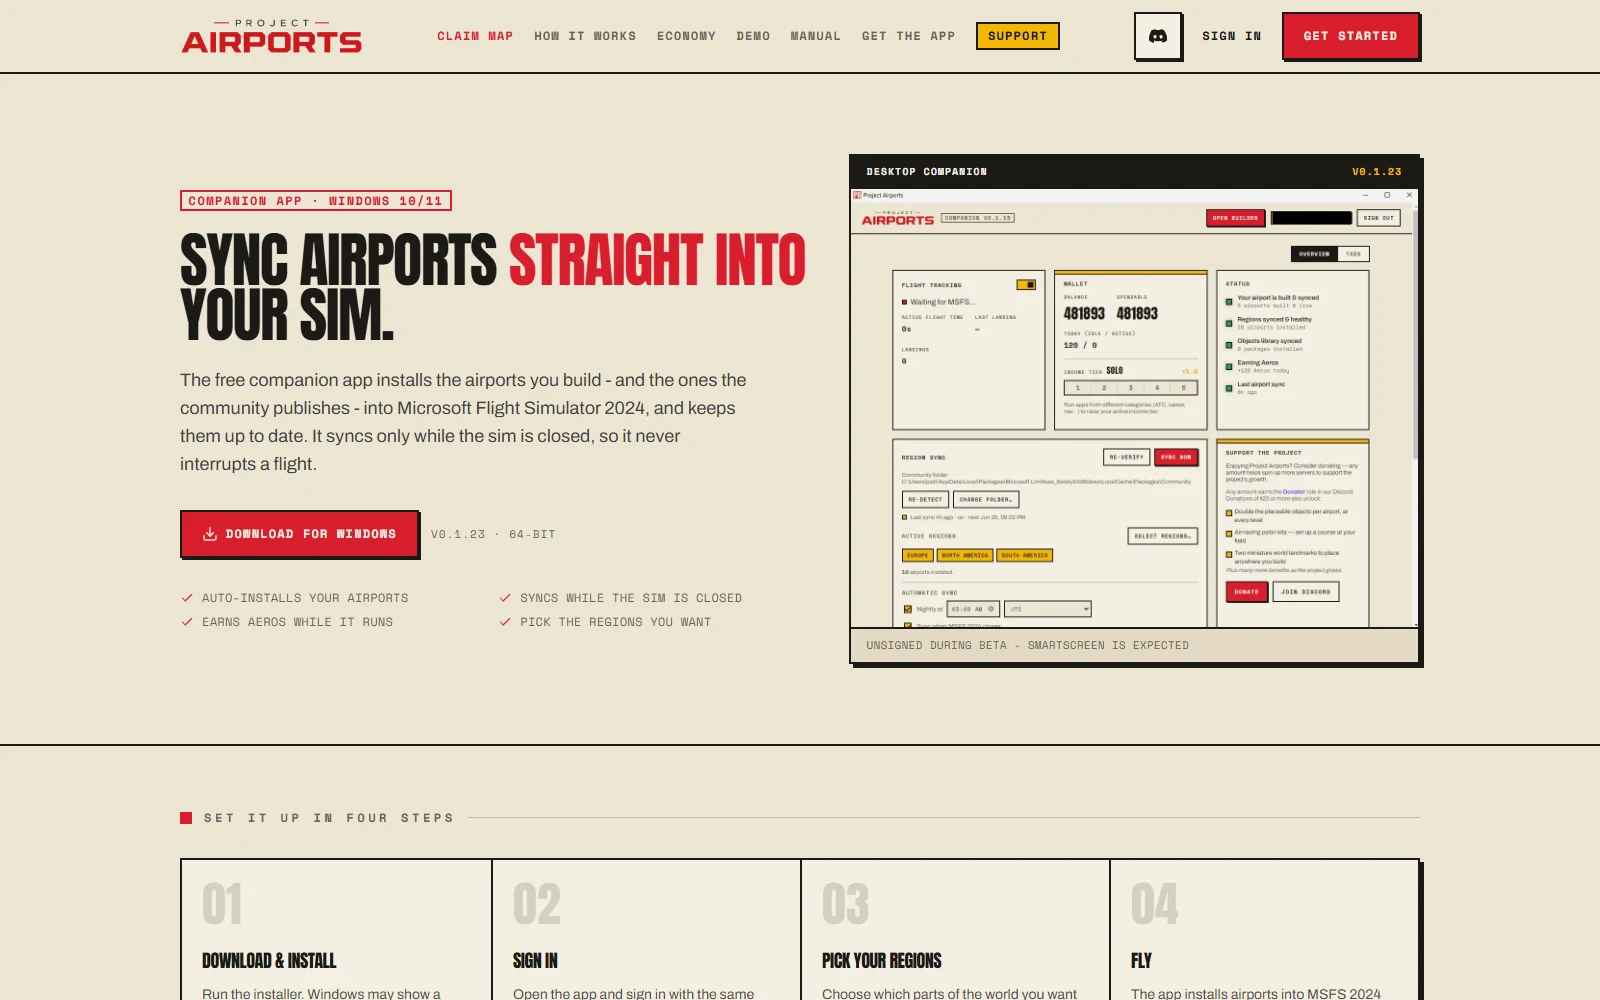
Task: Click the Airports logo inside the companion app preview
Action: tap(898, 218)
